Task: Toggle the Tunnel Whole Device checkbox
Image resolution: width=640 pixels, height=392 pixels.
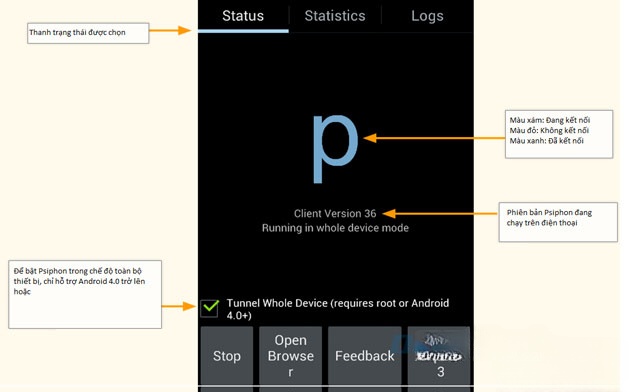Action: [x=210, y=308]
